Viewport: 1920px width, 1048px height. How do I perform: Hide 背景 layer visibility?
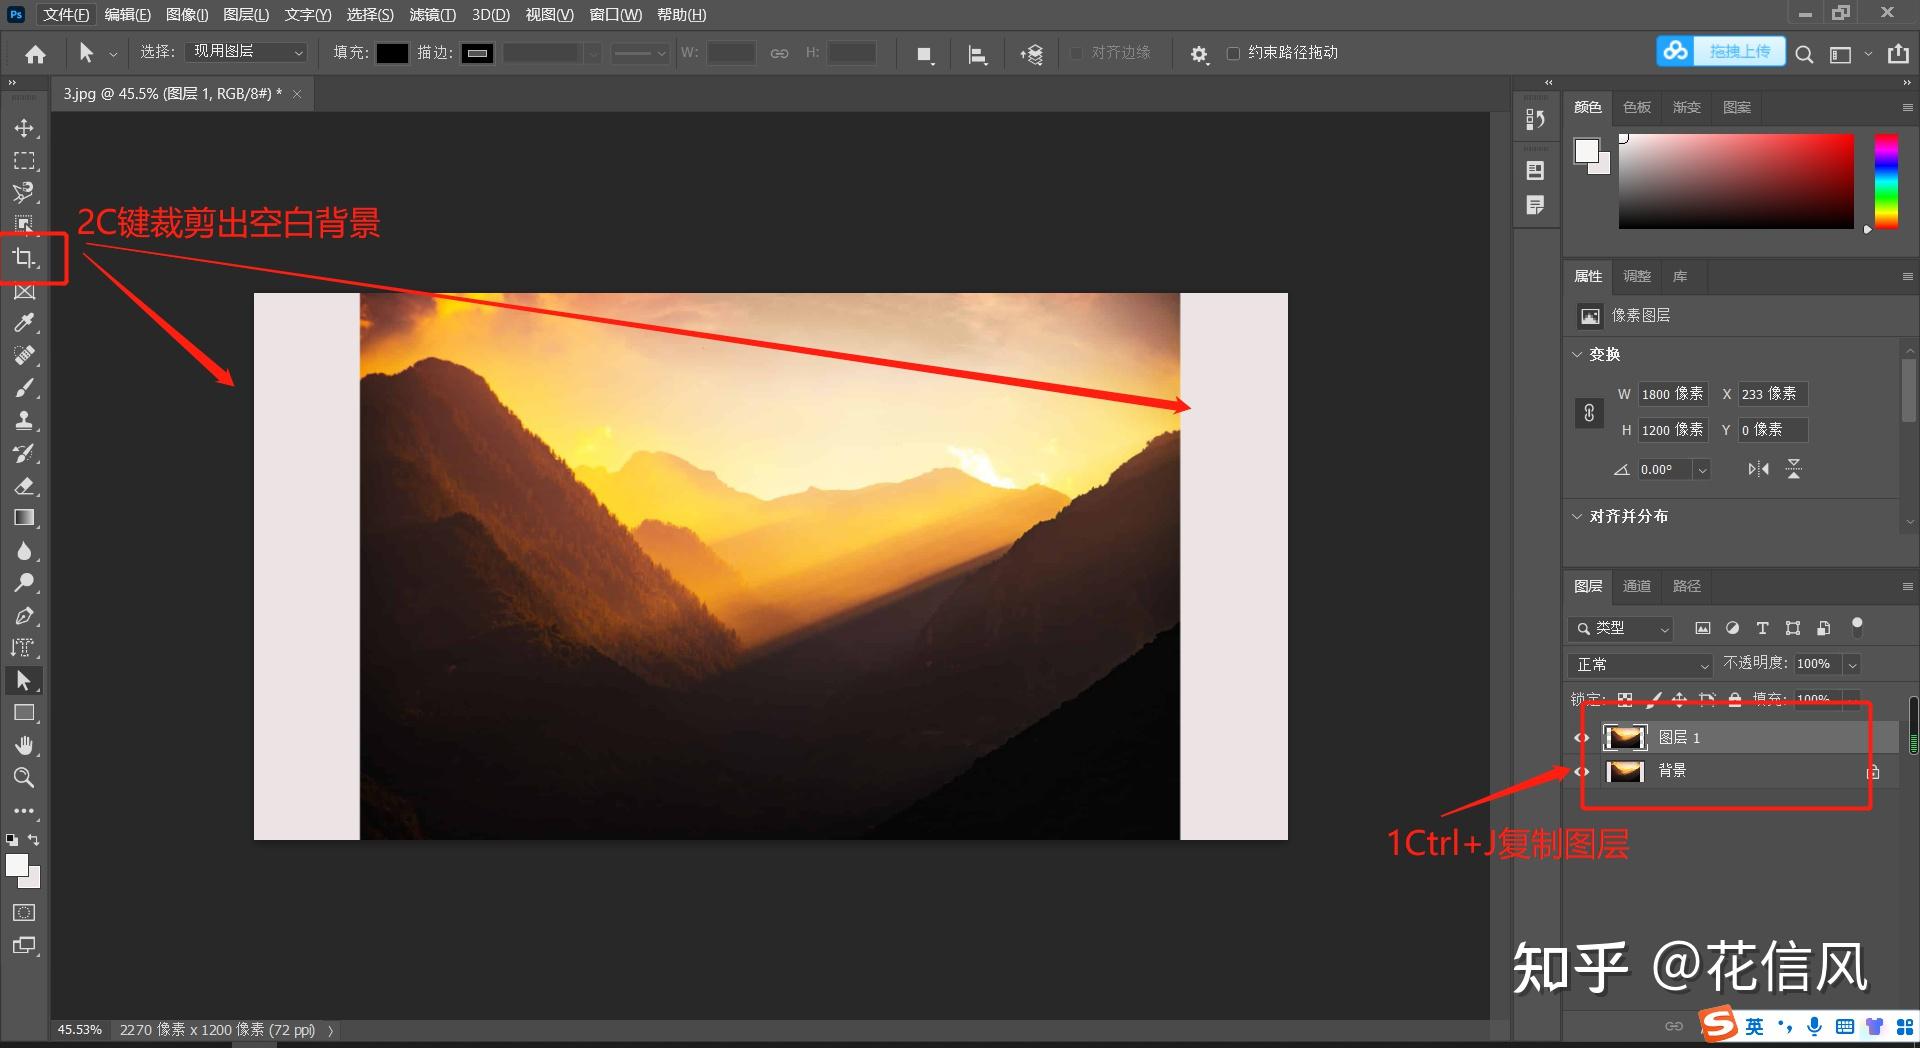[x=1582, y=771]
